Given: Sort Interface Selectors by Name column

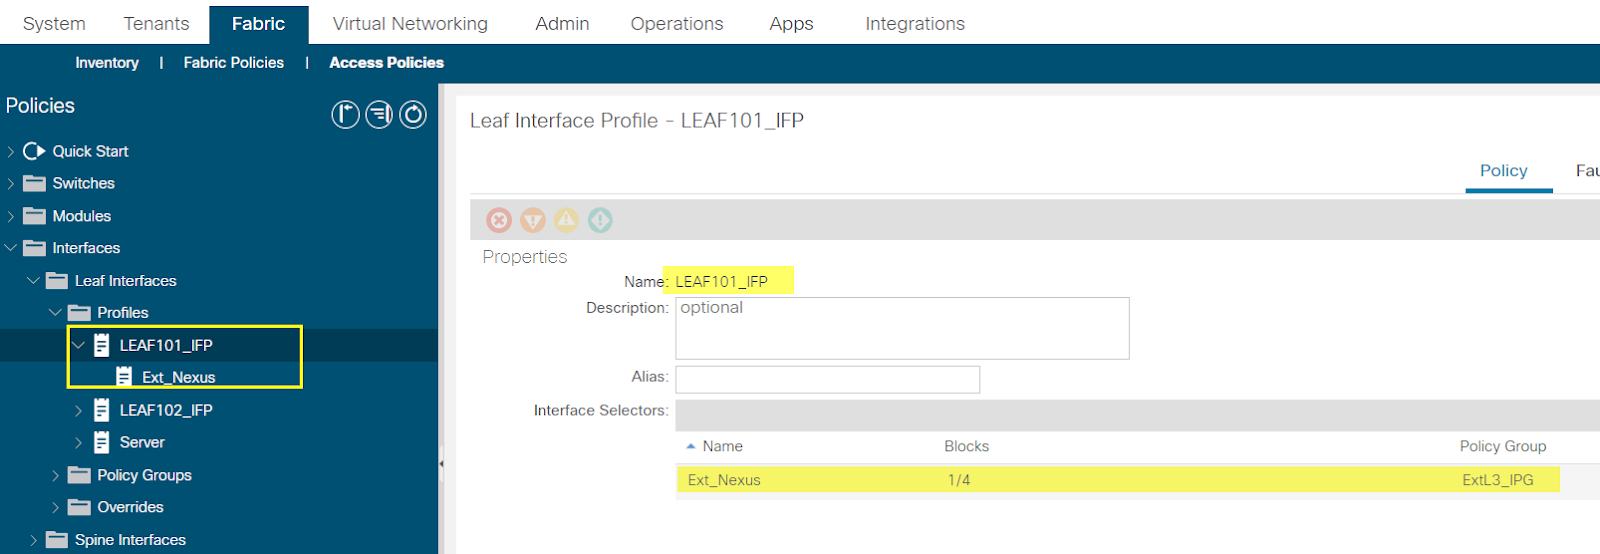Looking at the screenshot, I should [x=722, y=446].
